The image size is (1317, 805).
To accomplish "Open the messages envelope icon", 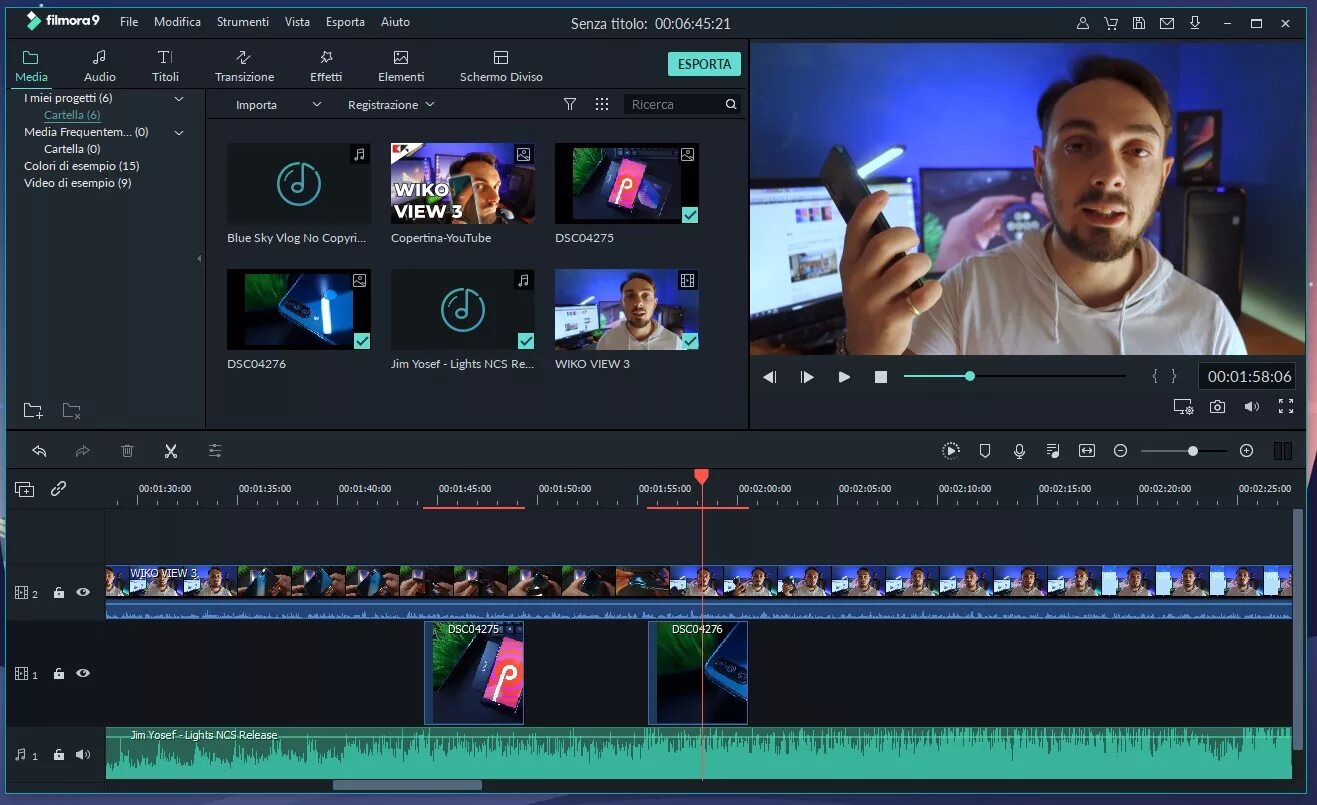I will coord(1166,22).
